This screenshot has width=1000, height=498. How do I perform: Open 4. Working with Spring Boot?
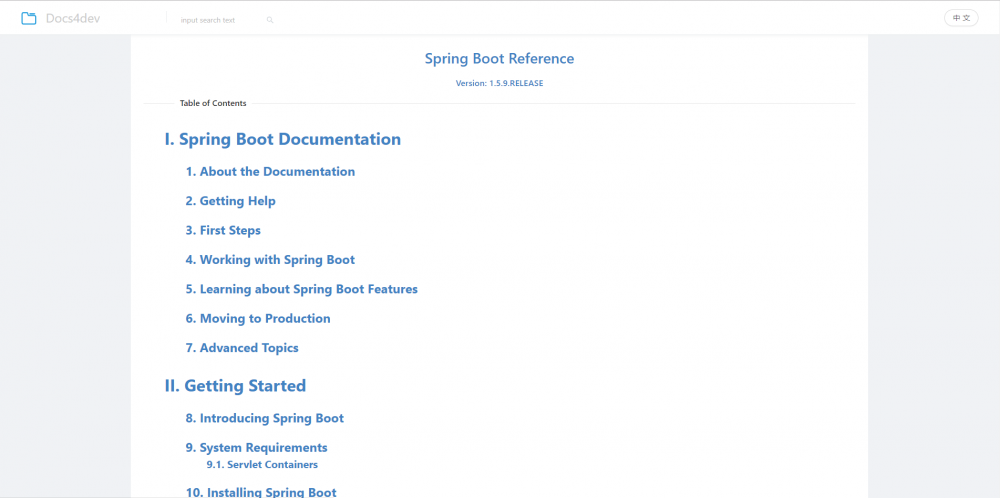[x=270, y=260]
